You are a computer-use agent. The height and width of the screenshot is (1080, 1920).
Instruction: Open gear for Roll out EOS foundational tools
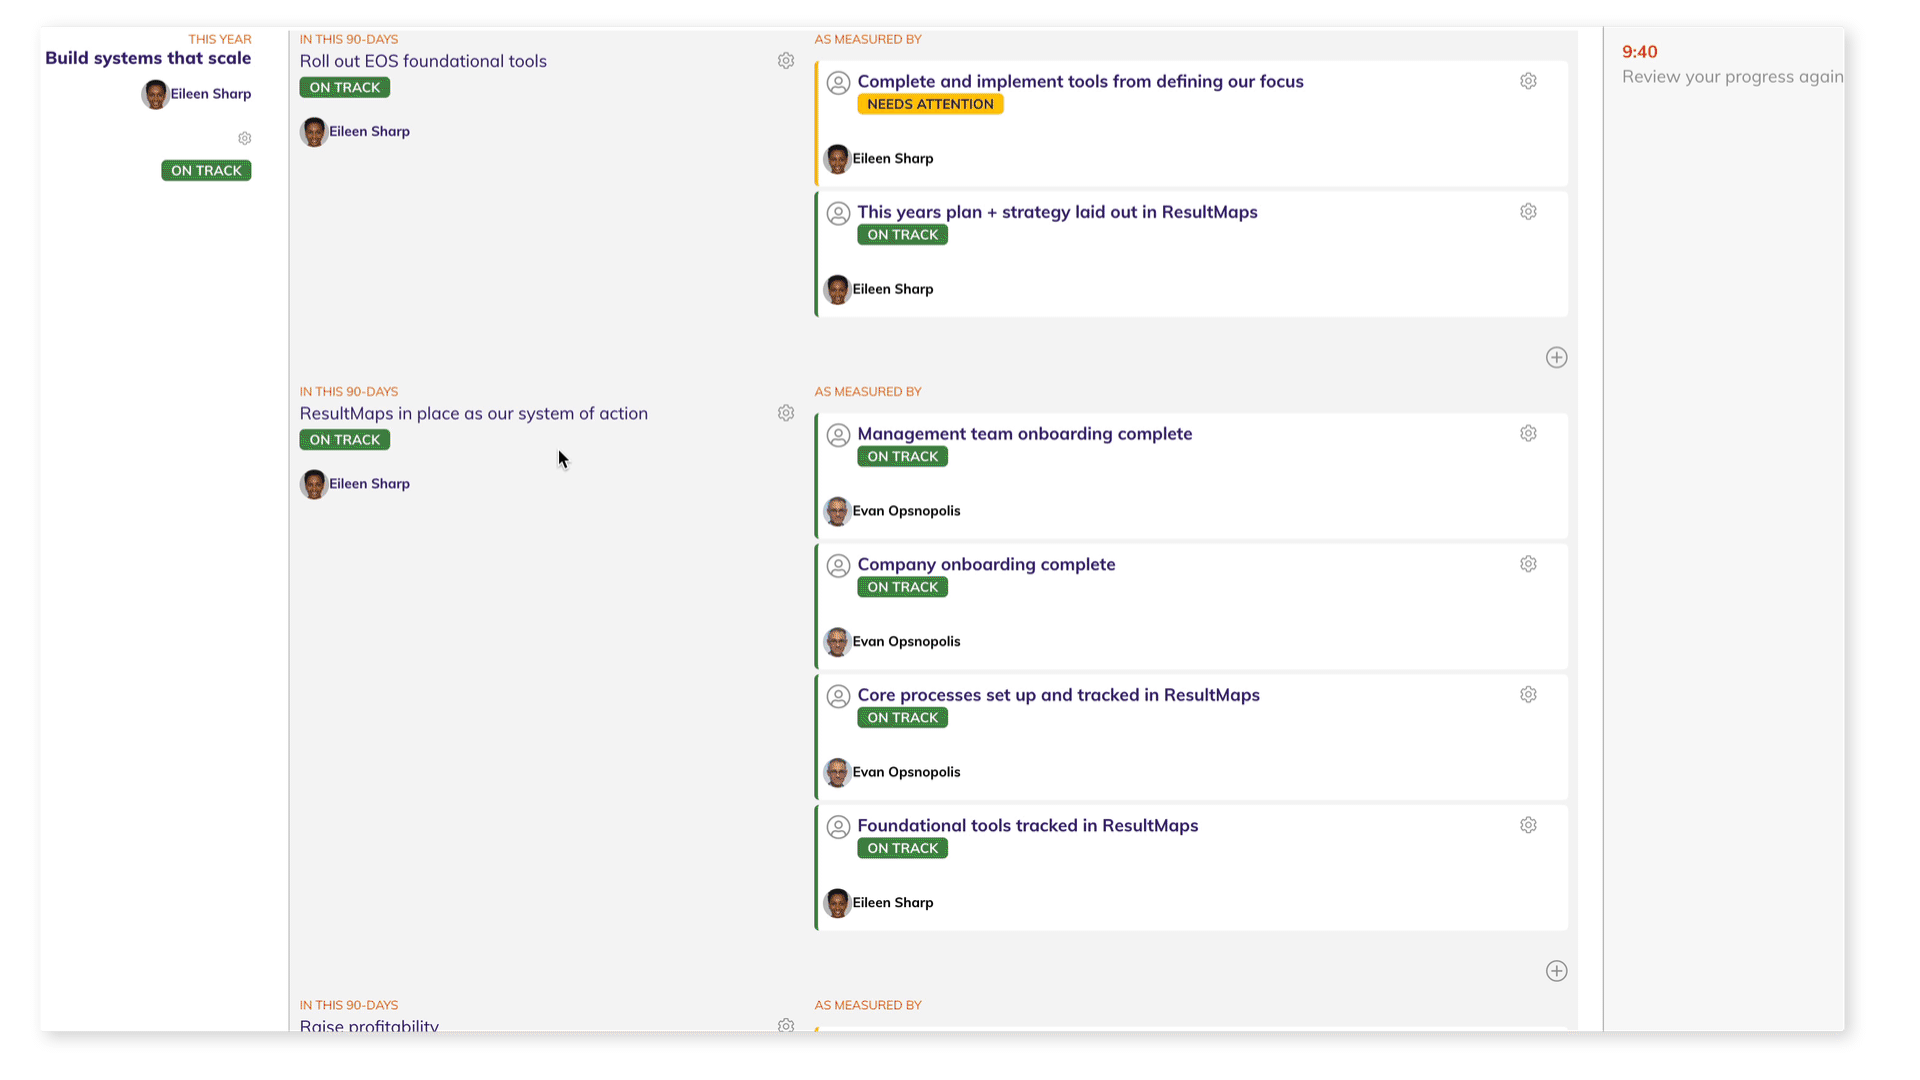tap(786, 61)
